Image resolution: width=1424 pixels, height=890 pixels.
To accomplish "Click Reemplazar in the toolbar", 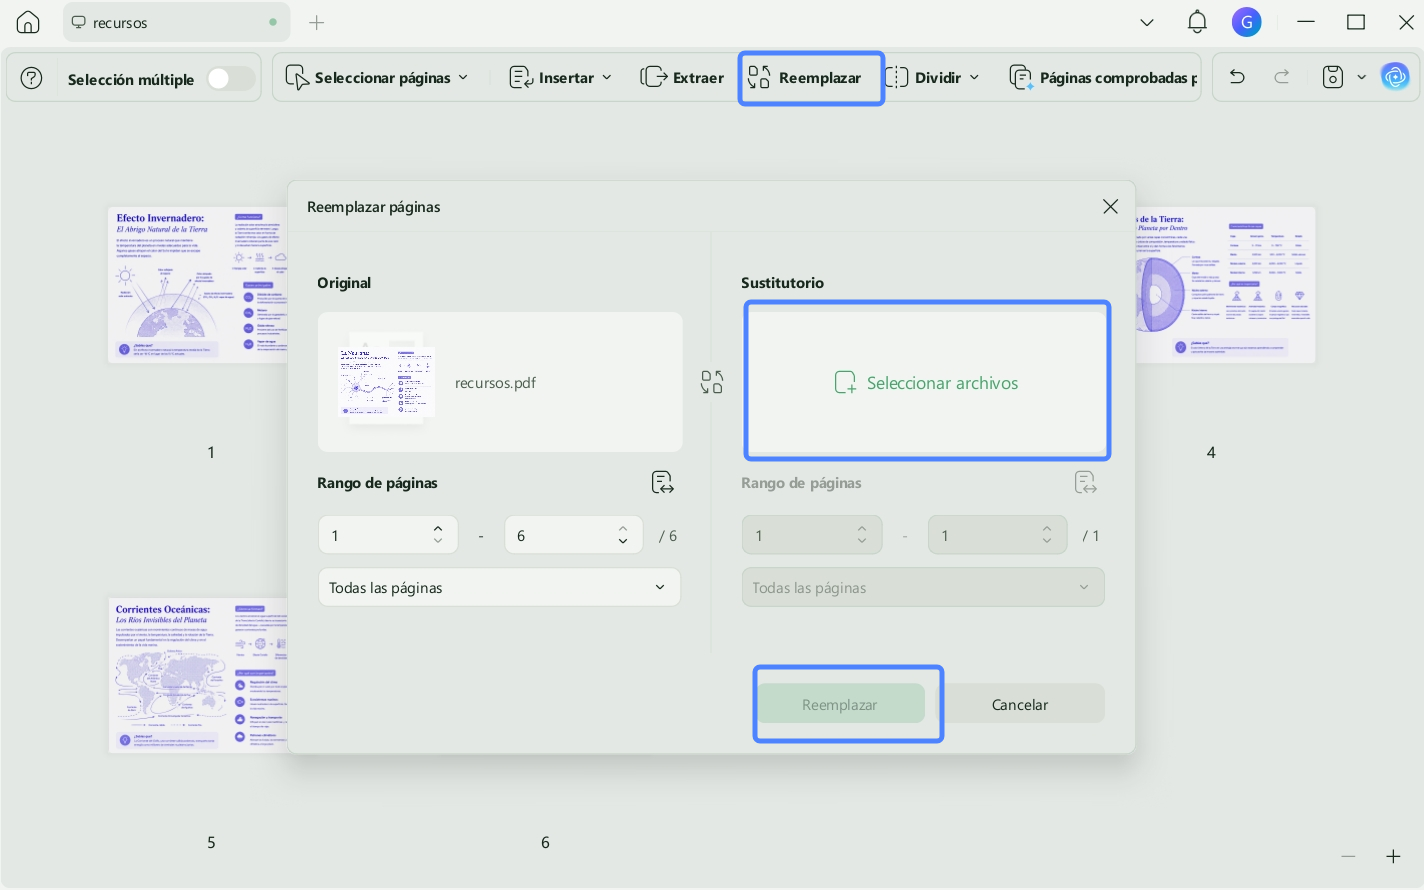I will tap(805, 78).
